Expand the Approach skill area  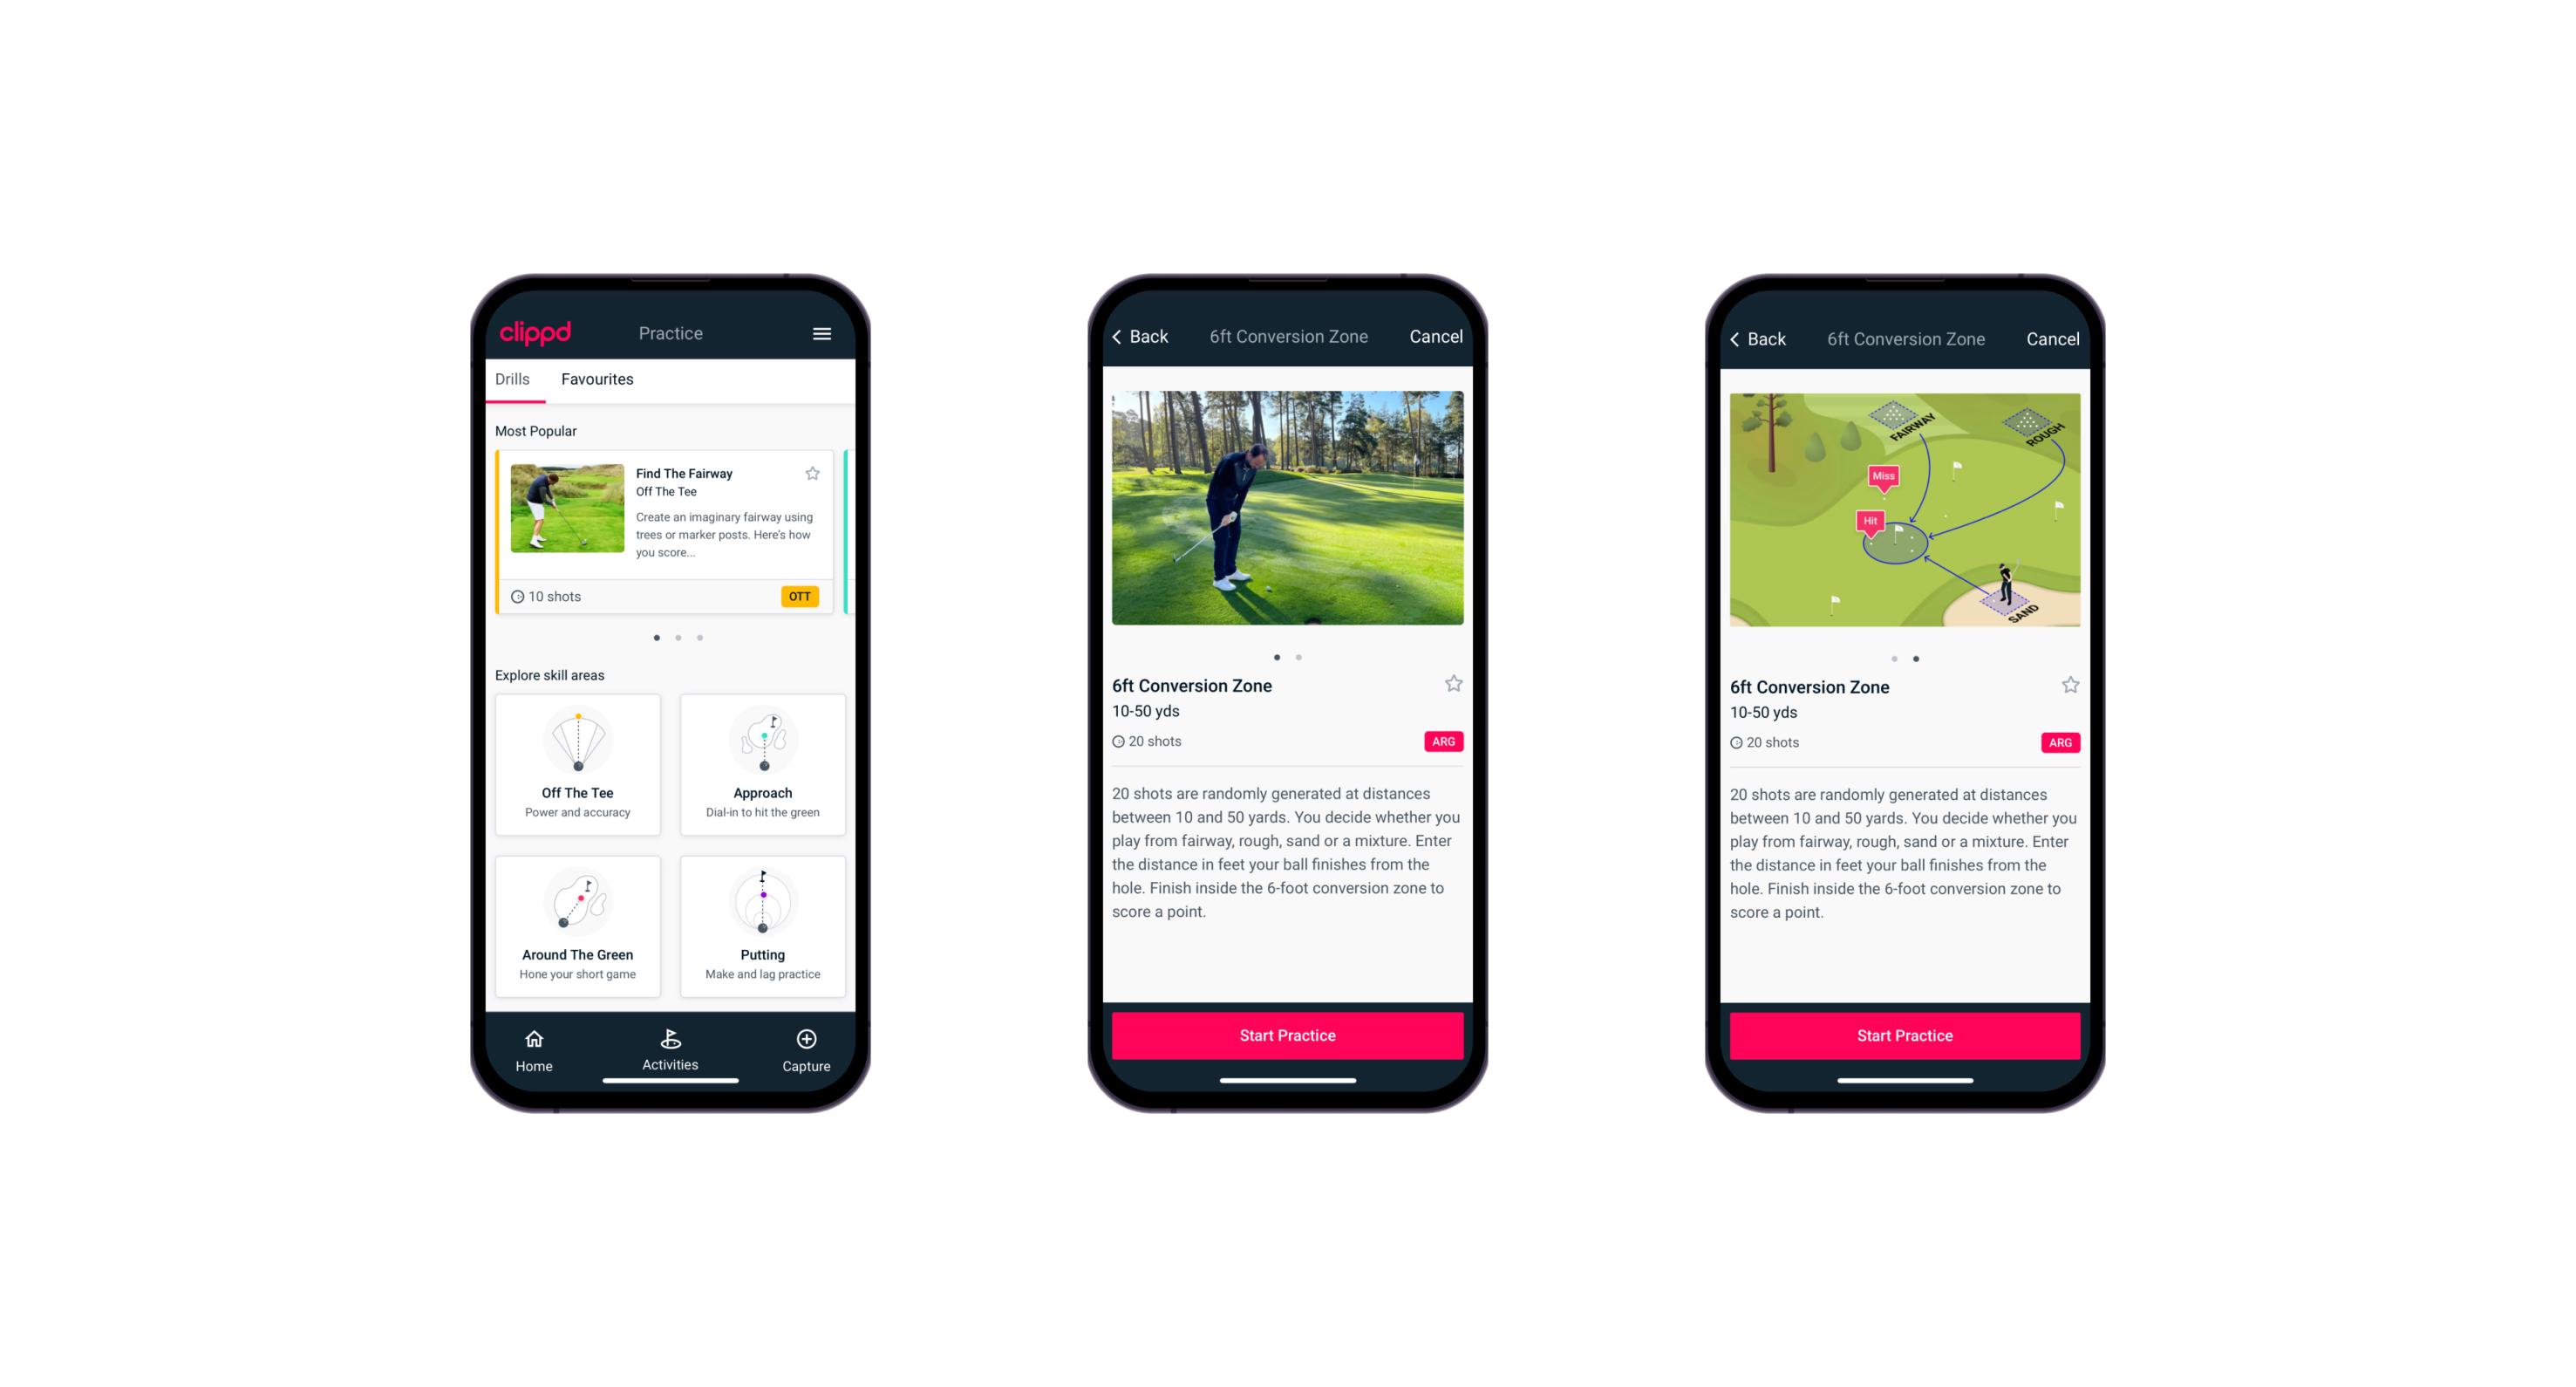coord(765,806)
